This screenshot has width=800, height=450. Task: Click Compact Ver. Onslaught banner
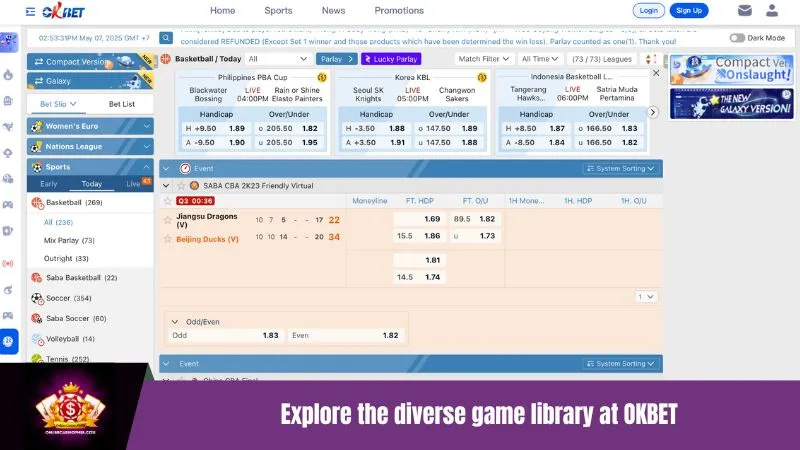[x=732, y=69]
